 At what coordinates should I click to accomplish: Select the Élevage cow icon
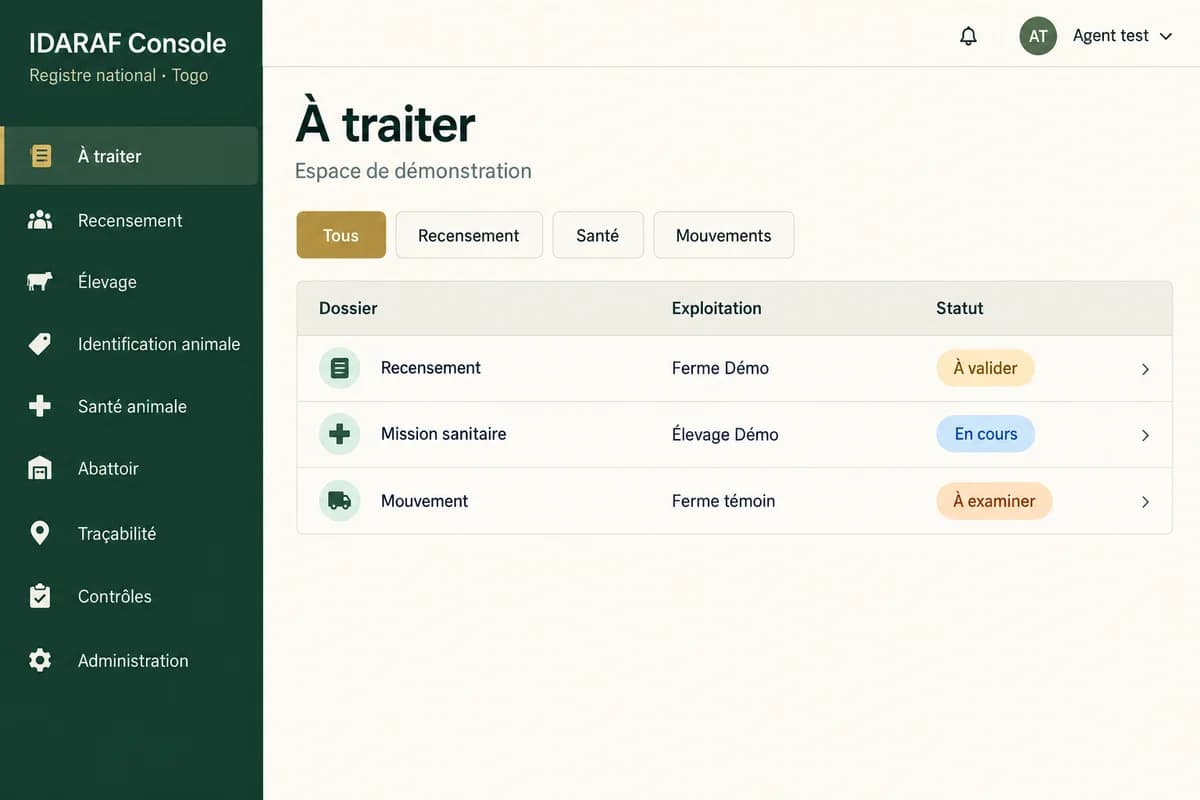coord(40,282)
